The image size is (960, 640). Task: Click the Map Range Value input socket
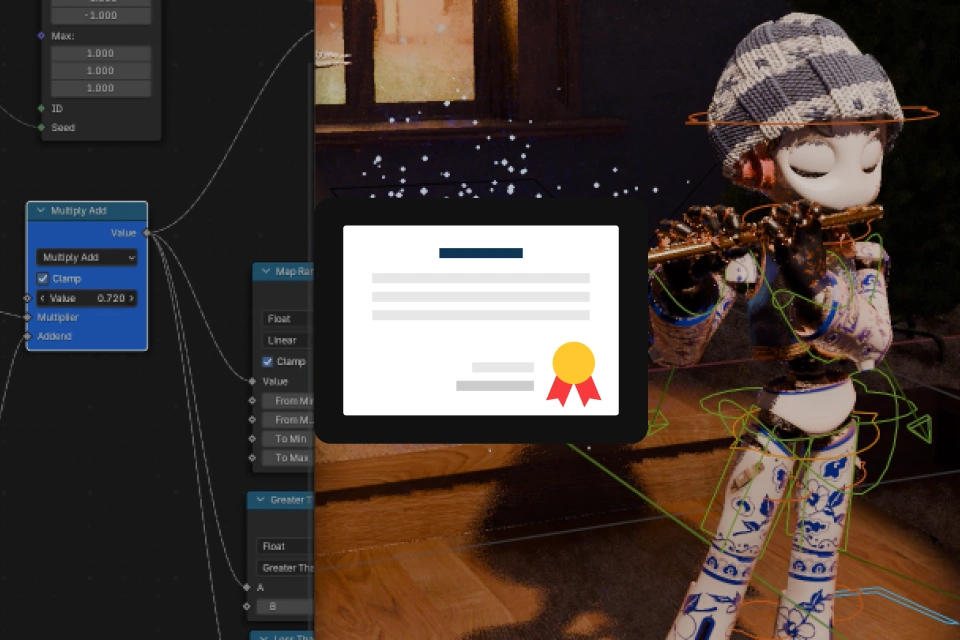point(252,382)
